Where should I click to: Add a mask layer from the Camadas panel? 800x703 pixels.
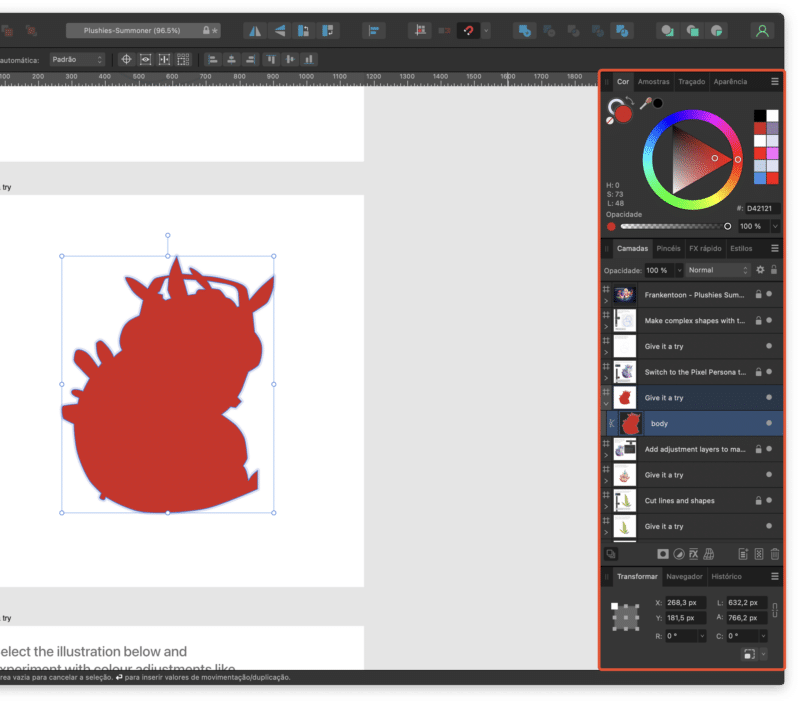[663, 553]
